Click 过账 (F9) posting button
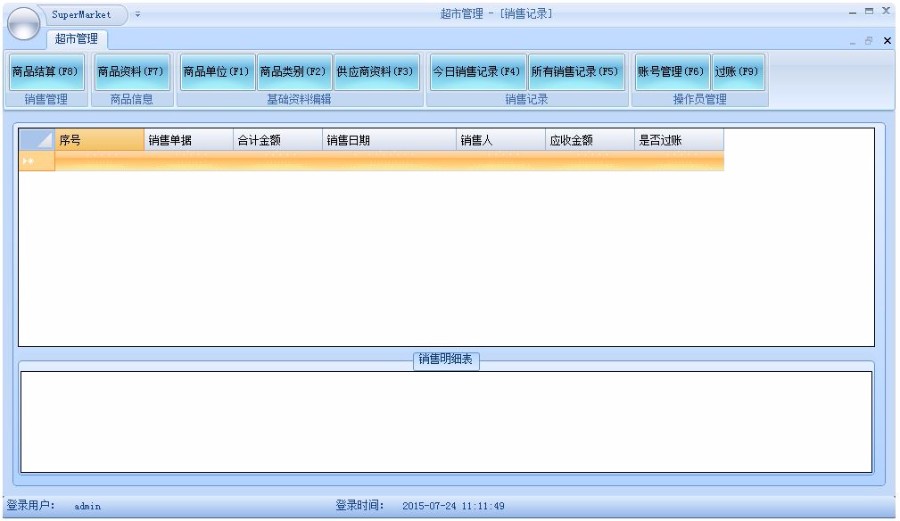 (x=738, y=72)
